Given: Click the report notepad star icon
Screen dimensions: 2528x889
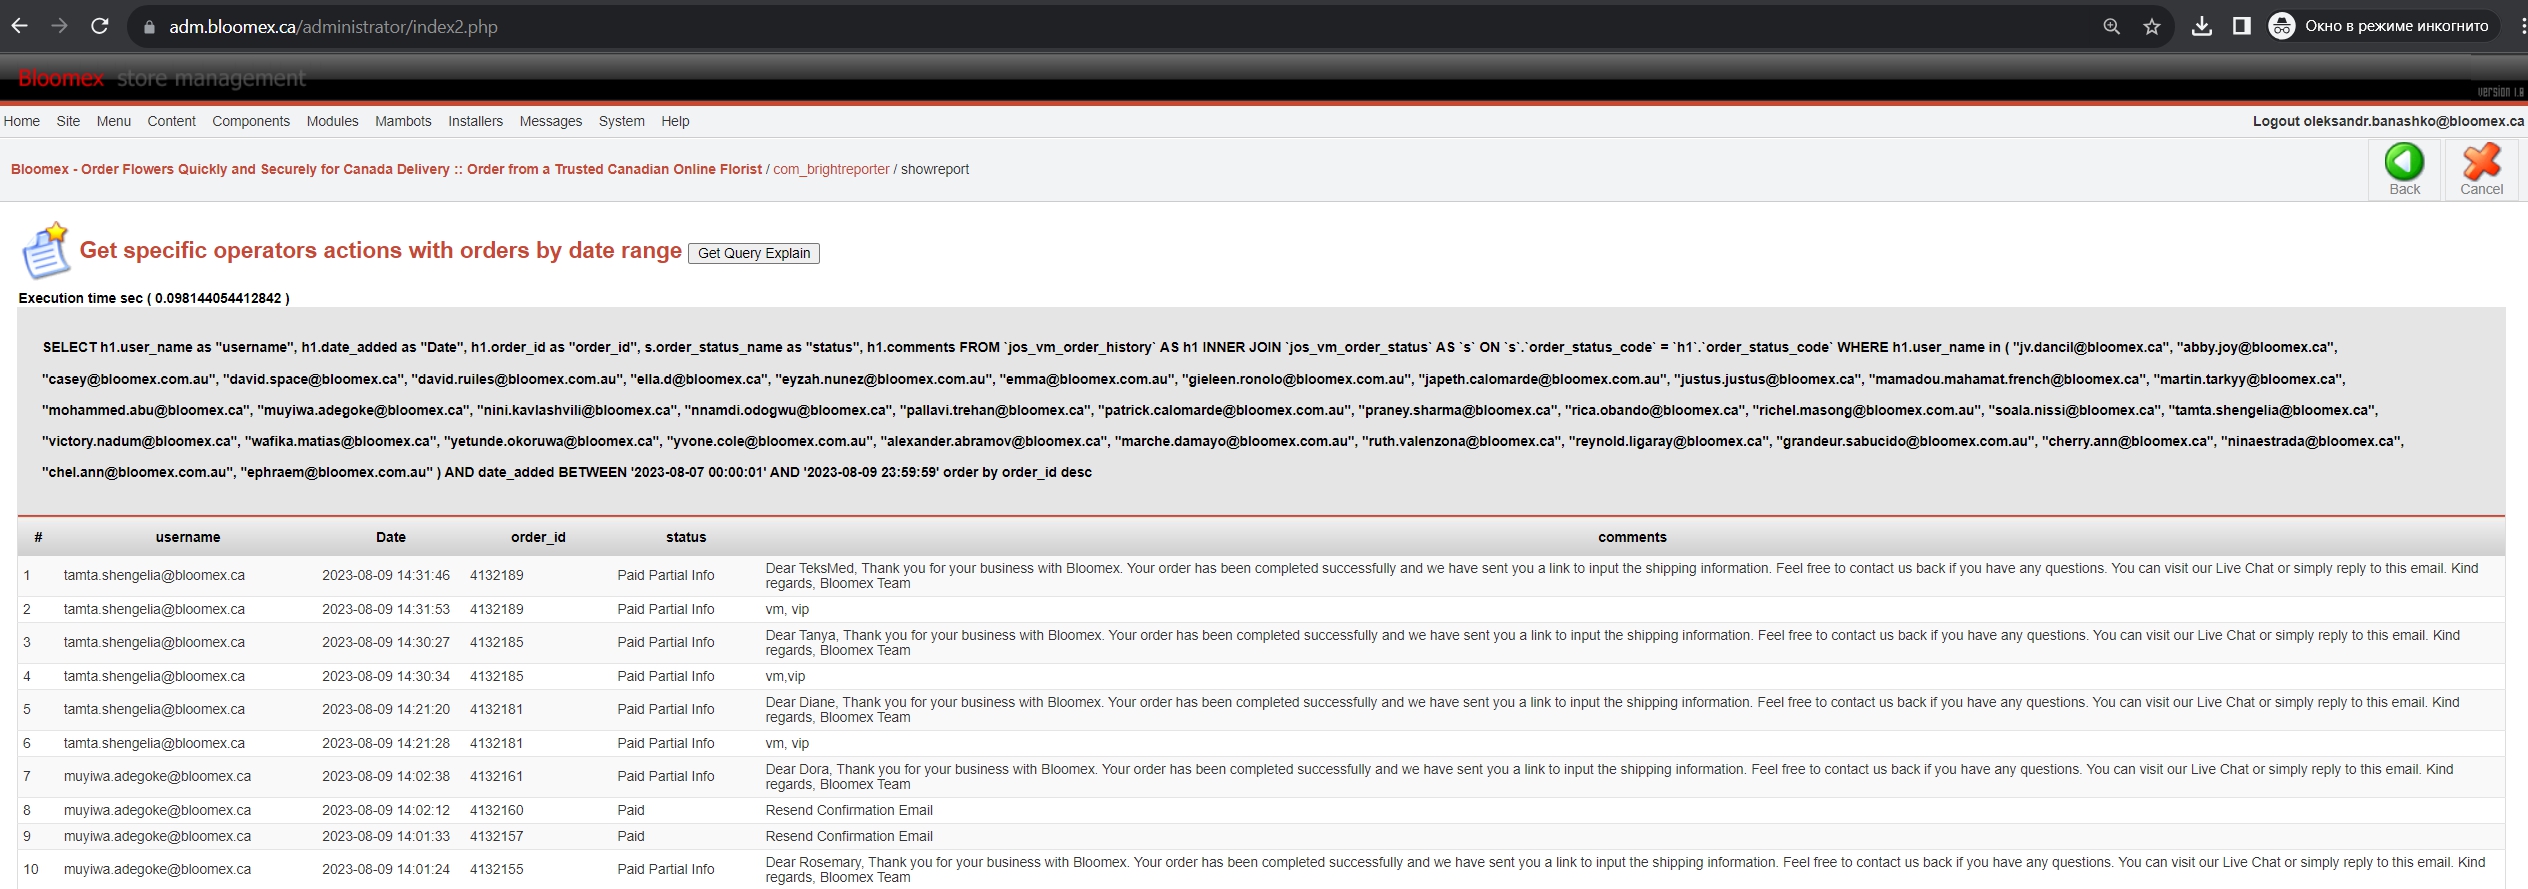Looking at the screenshot, I should [x=45, y=250].
